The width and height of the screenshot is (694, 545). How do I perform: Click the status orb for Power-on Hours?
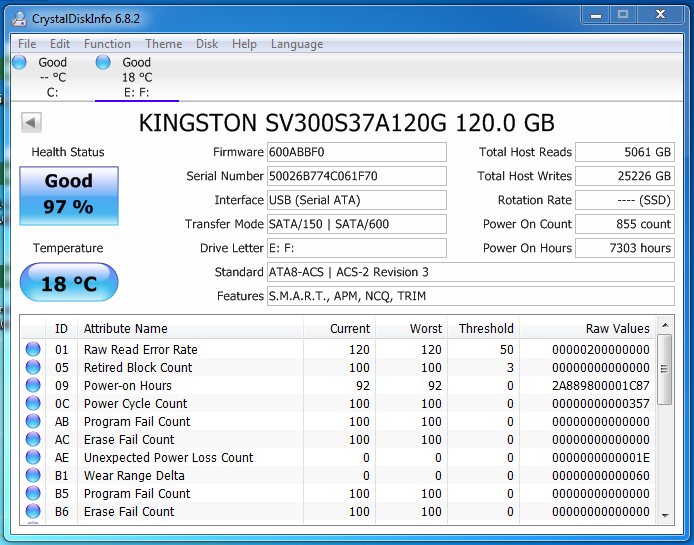pyautogui.click(x=33, y=385)
